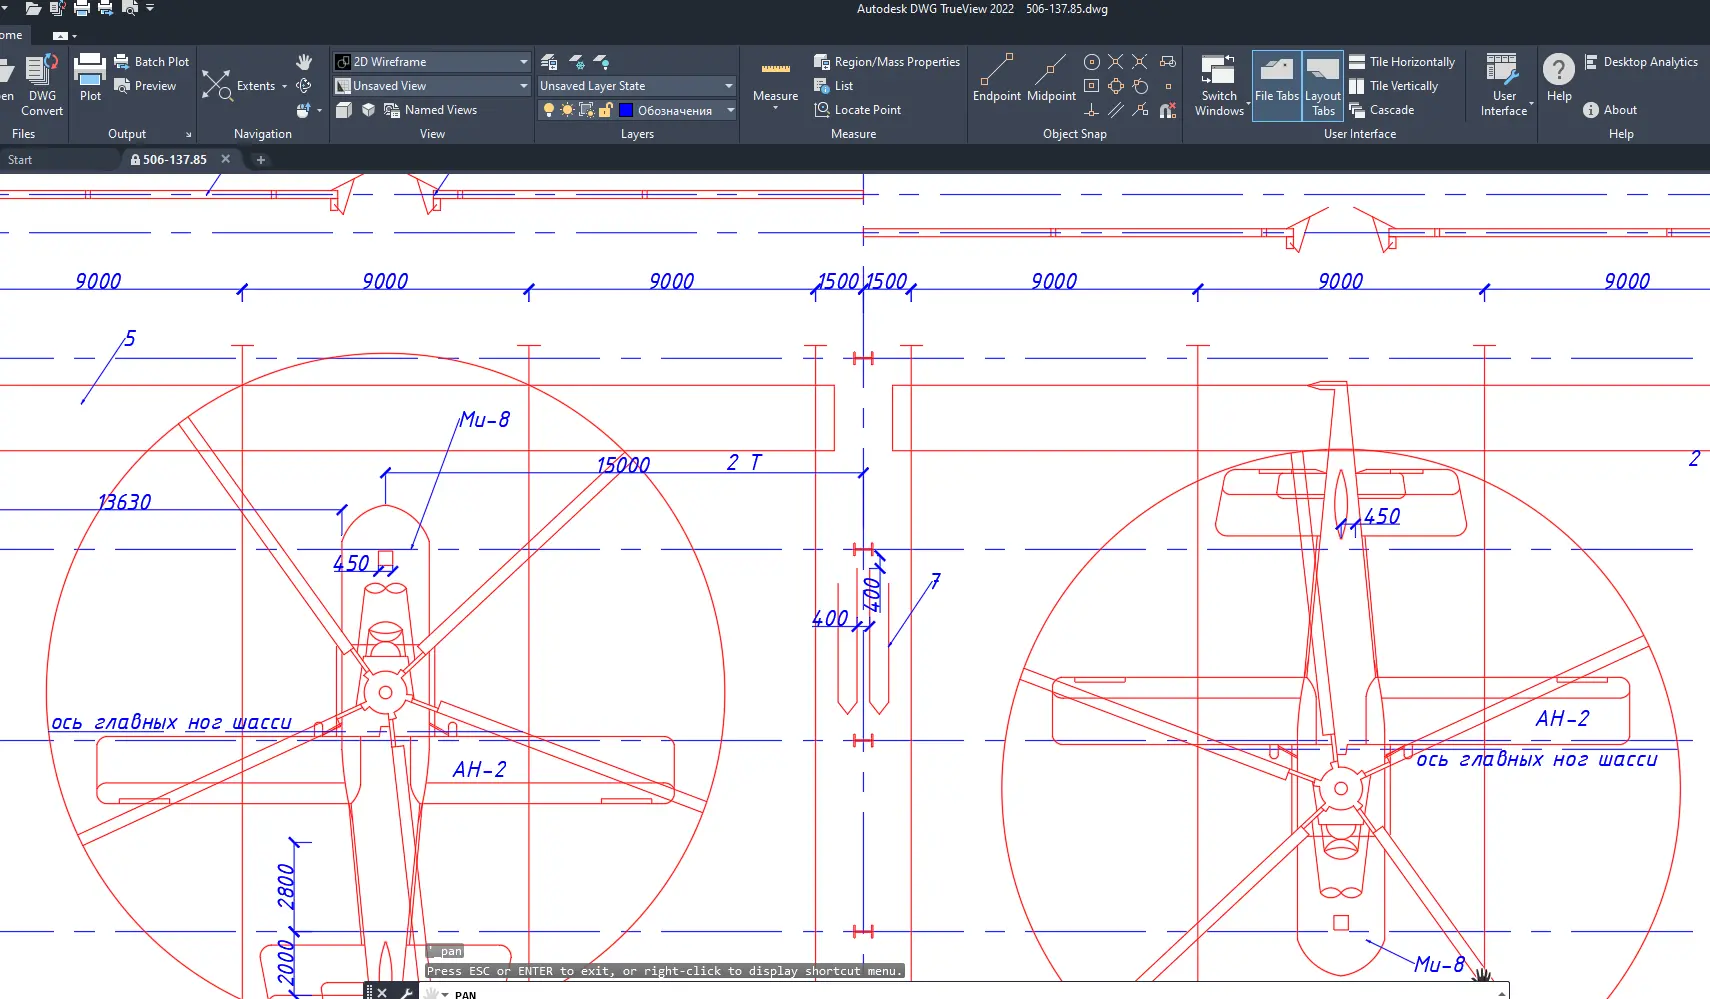Select the 506-137.85 drawing tab
This screenshot has width=1710, height=999.
point(174,160)
